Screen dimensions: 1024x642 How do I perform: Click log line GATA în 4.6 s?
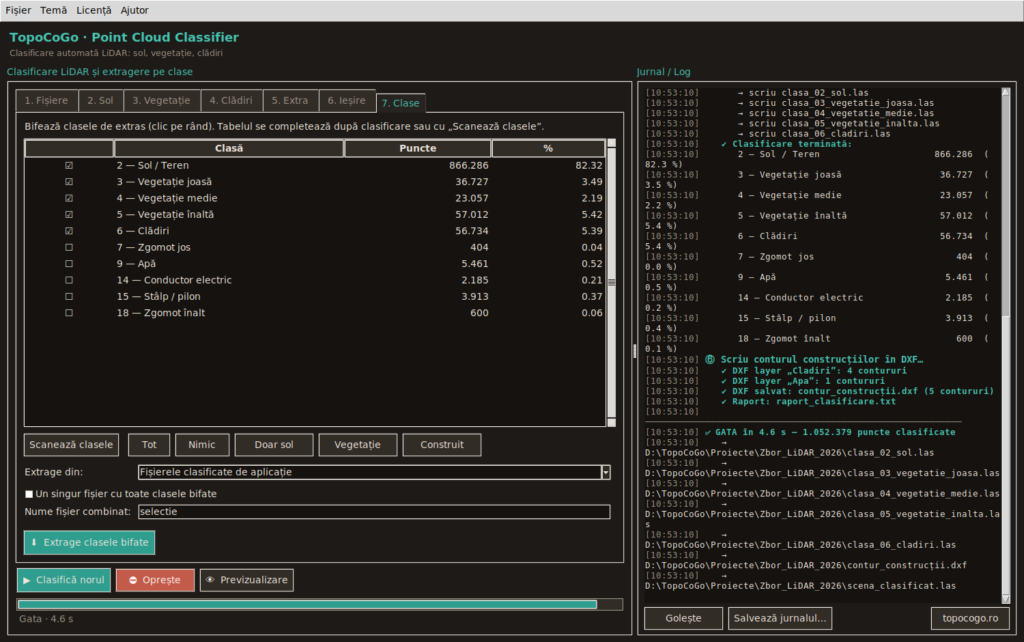coord(829,432)
